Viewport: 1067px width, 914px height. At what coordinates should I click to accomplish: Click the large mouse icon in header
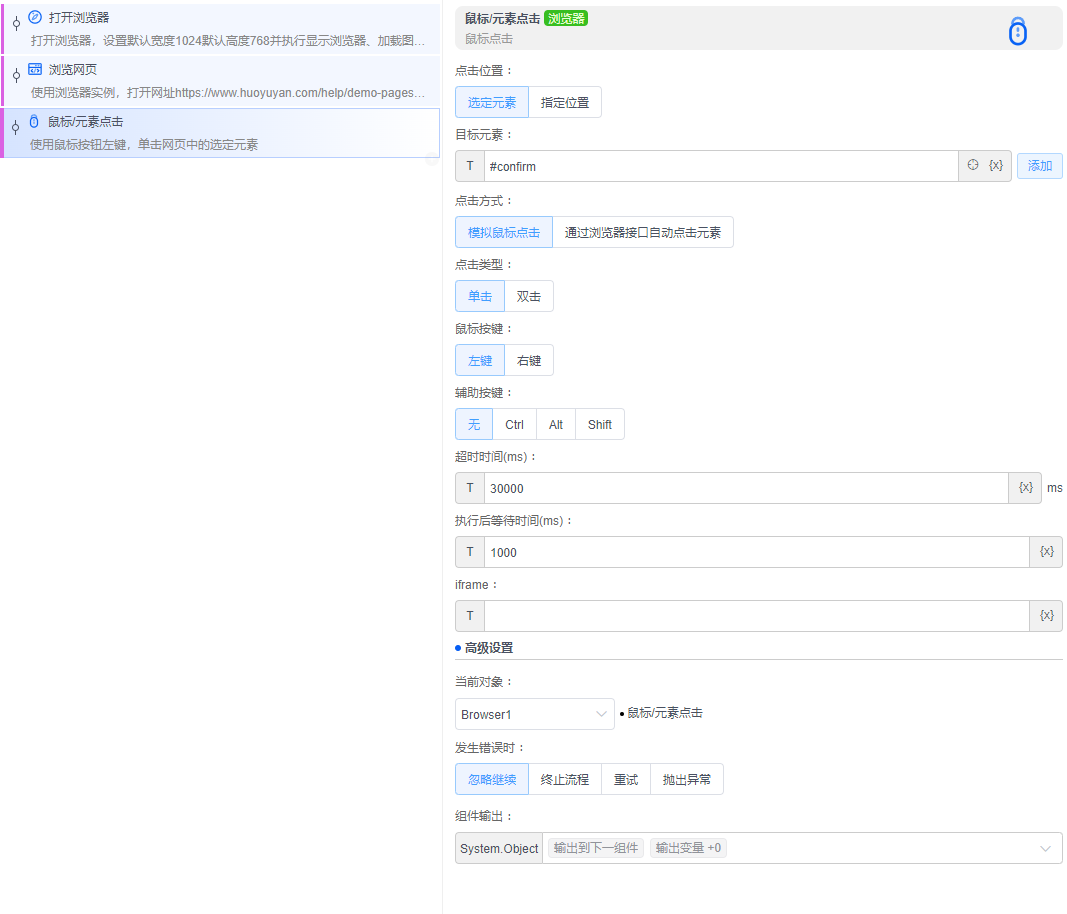(1017, 32)
